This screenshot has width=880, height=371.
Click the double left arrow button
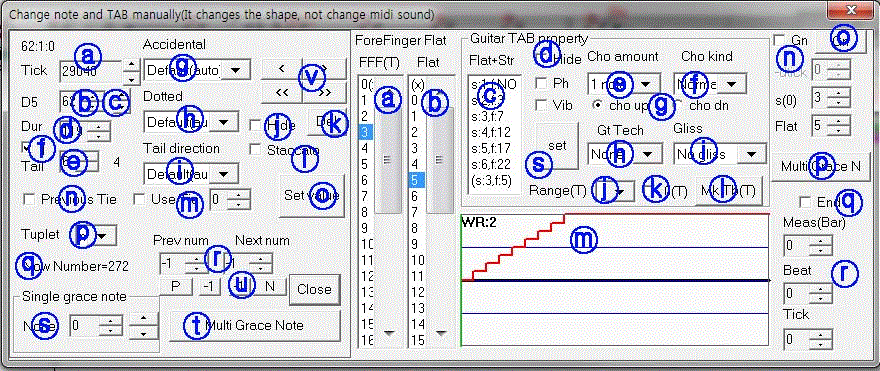tap(282, 92)
